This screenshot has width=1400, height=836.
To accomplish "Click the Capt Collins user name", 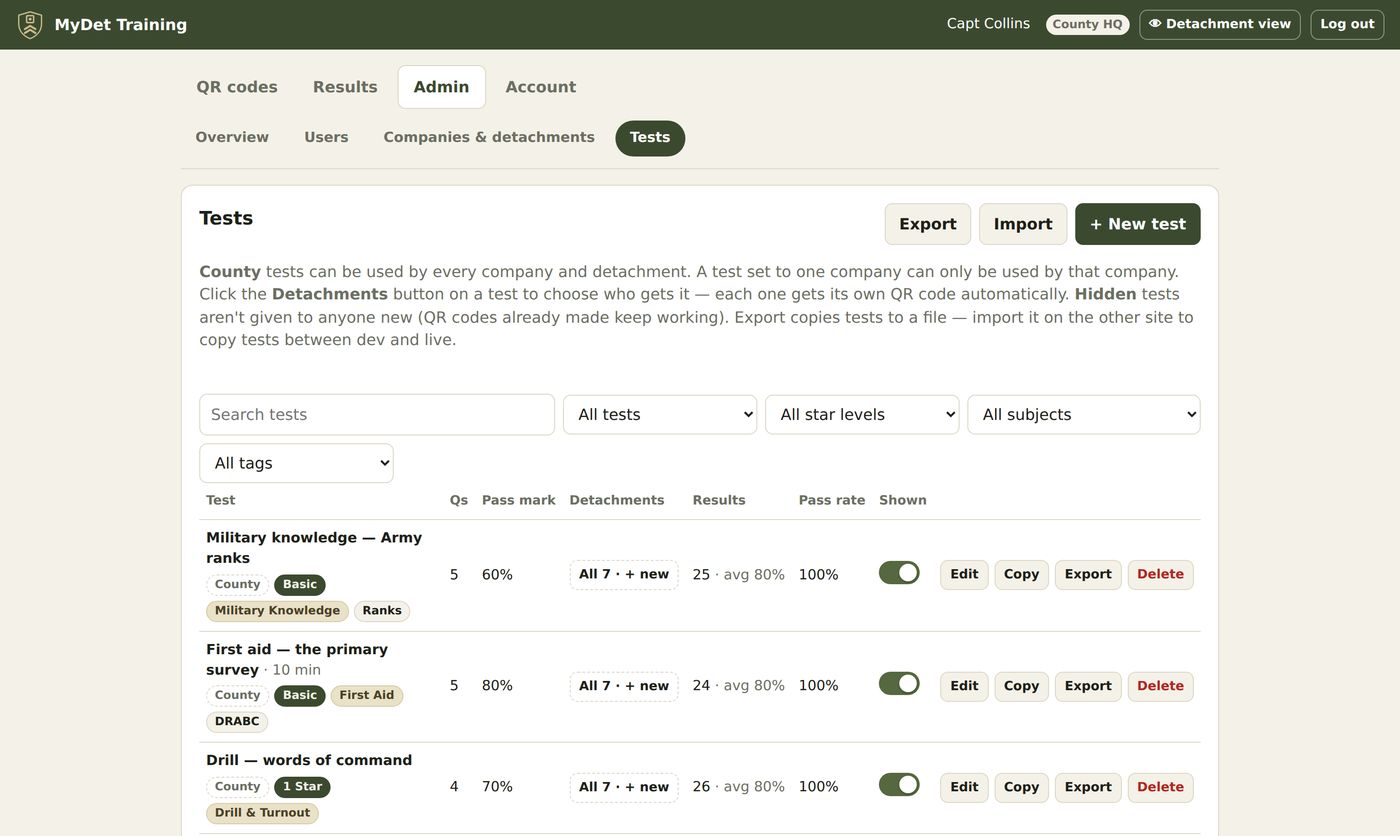I will pos(988,24).
